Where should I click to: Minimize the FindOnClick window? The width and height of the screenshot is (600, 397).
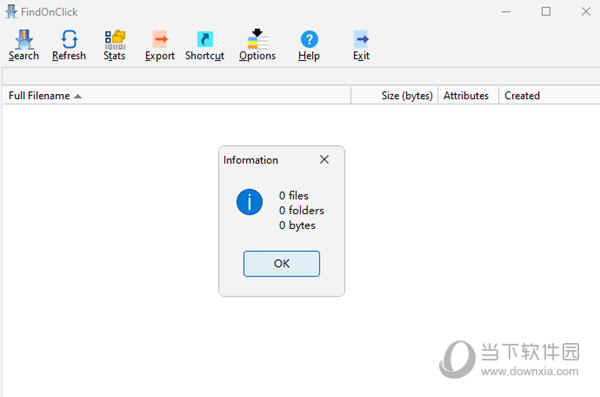pyautogui.click(x=506, y=11)
